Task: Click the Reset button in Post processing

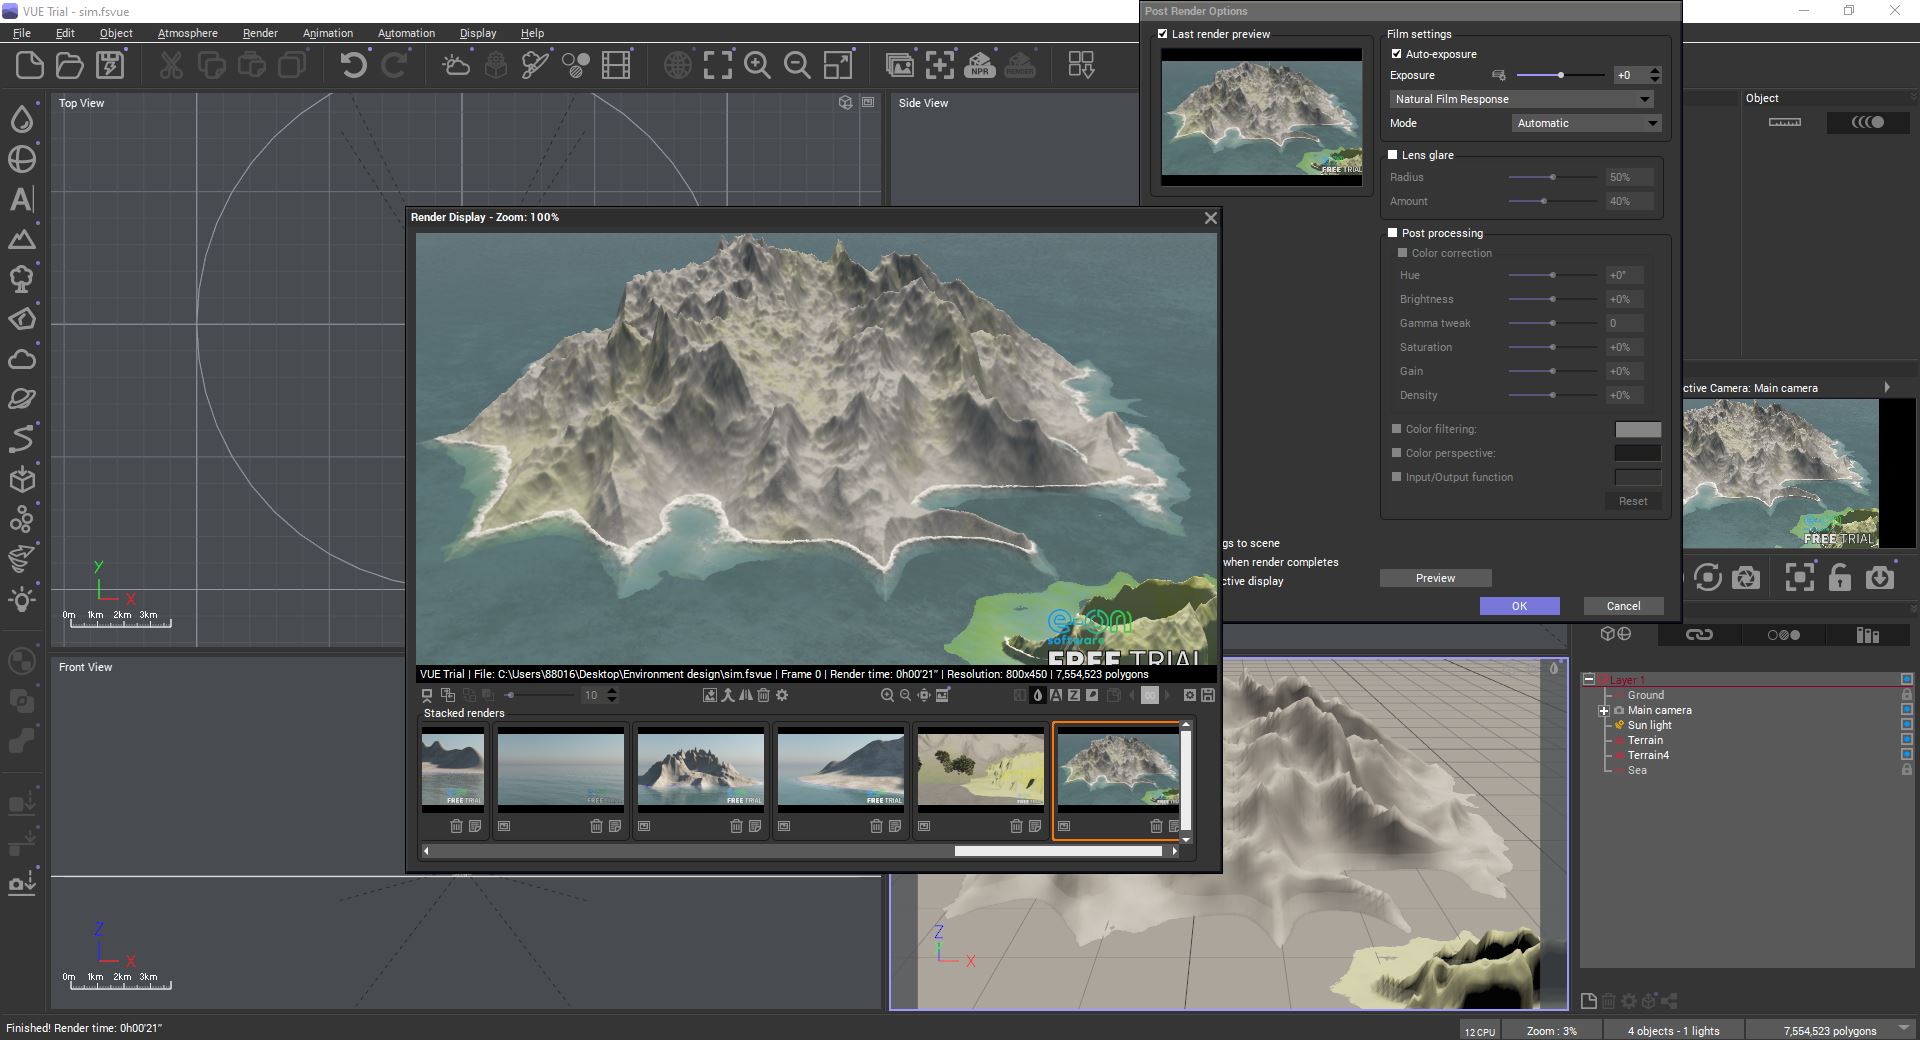Action: click(1633, 501)
